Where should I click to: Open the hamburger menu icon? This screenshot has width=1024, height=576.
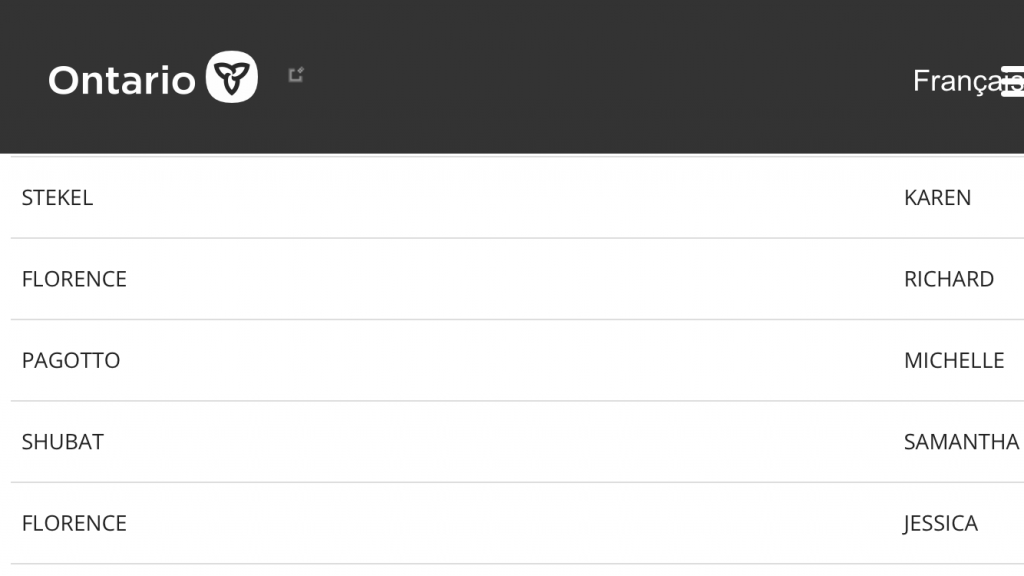pyautogui.click(x=1013, y=81)
